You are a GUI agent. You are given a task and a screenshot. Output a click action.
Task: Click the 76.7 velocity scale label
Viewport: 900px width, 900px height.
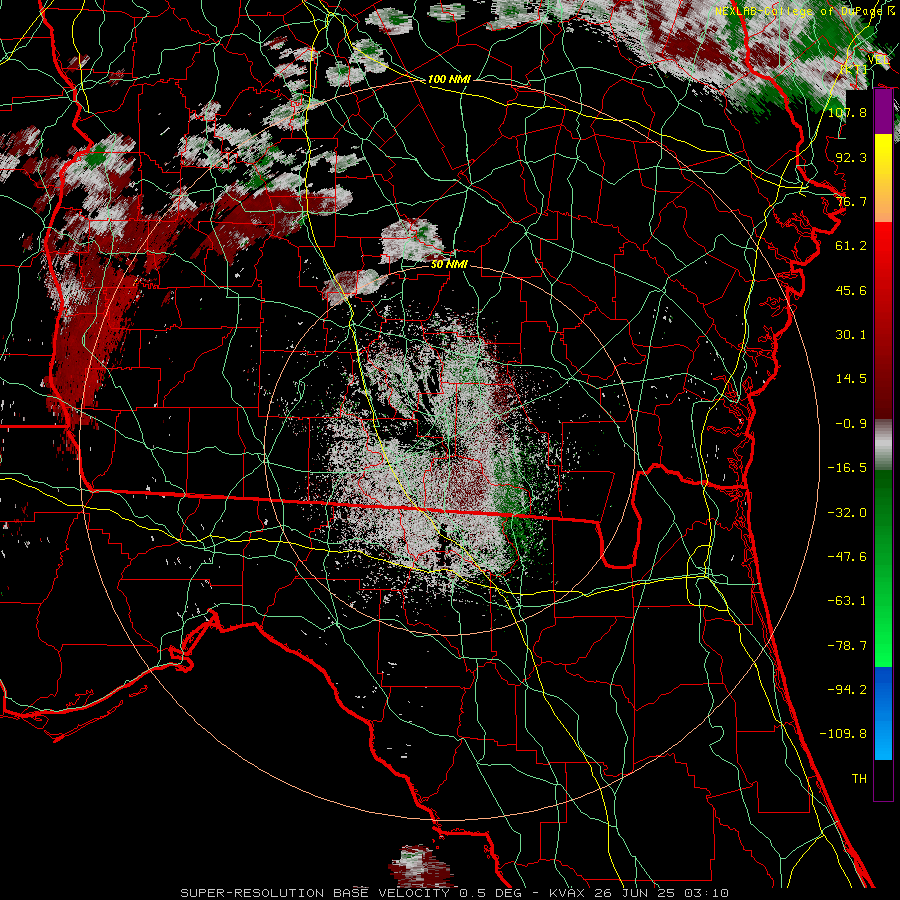coord(851,201)
